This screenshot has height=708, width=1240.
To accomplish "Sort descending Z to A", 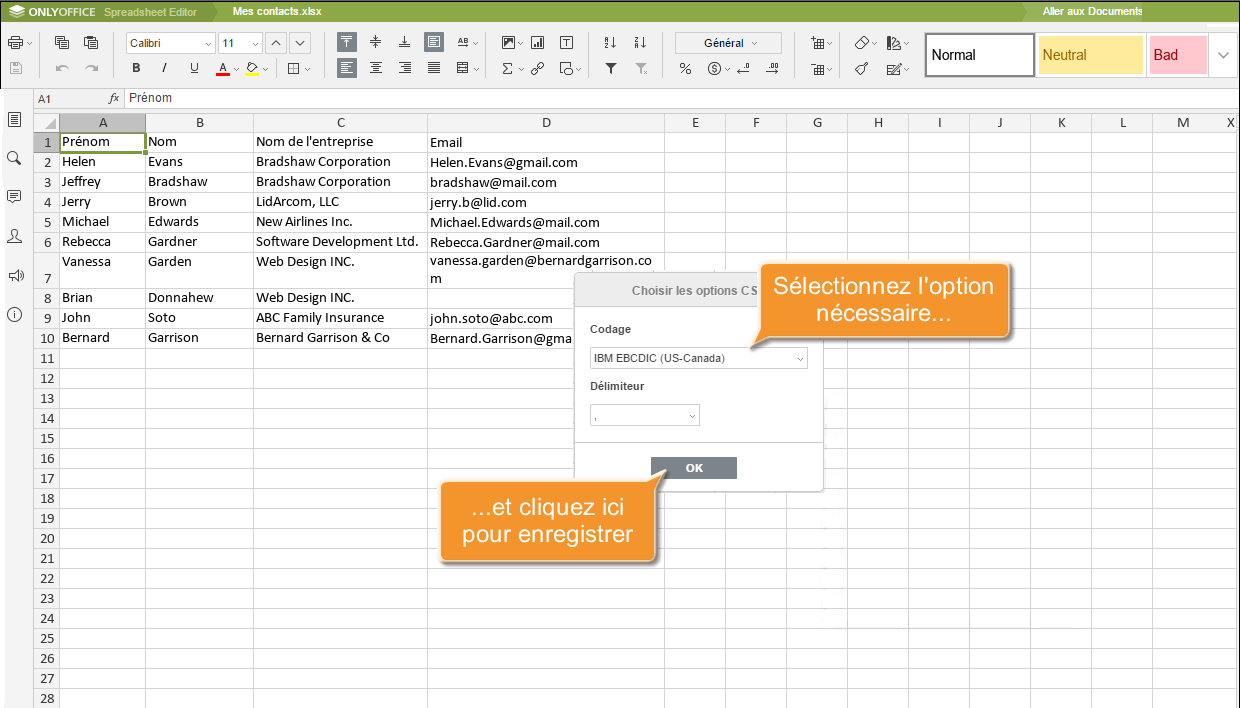I will pos(640,42).
